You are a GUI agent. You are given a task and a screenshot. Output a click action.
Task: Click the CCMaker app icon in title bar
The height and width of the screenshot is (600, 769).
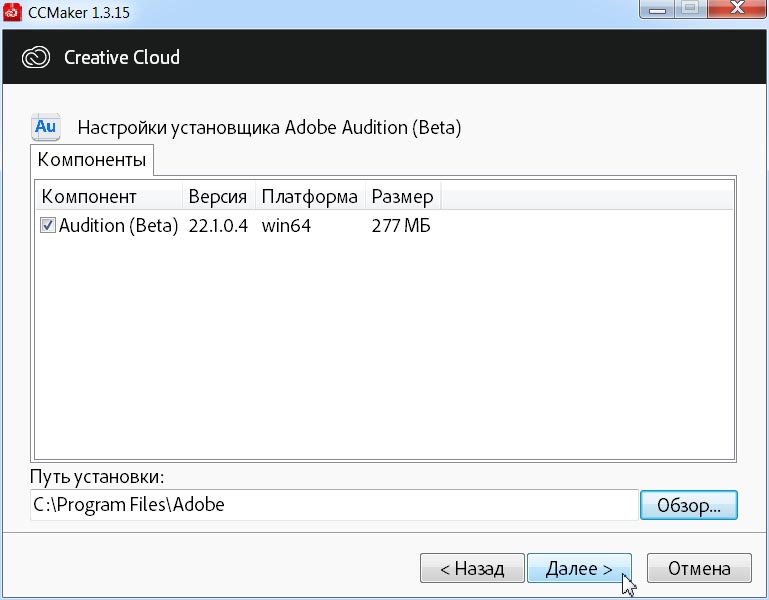[x=12, y=12]
